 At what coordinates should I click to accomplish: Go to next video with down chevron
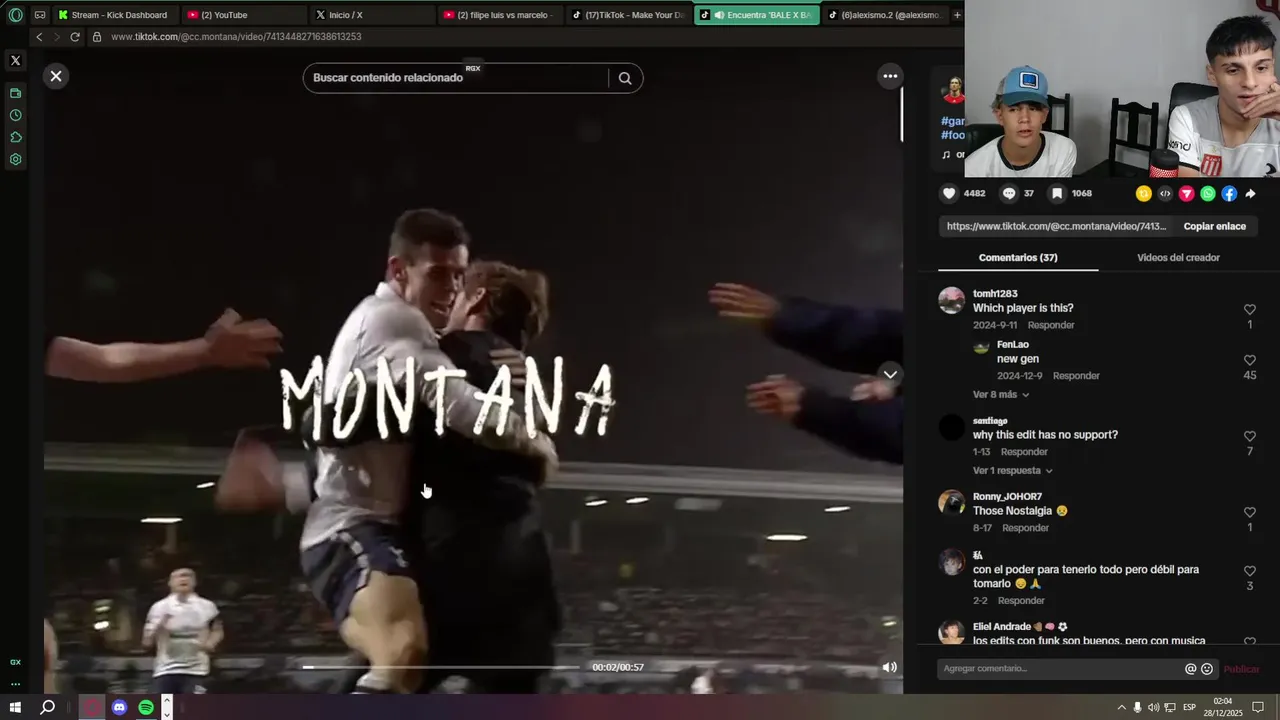pos(890,374)
